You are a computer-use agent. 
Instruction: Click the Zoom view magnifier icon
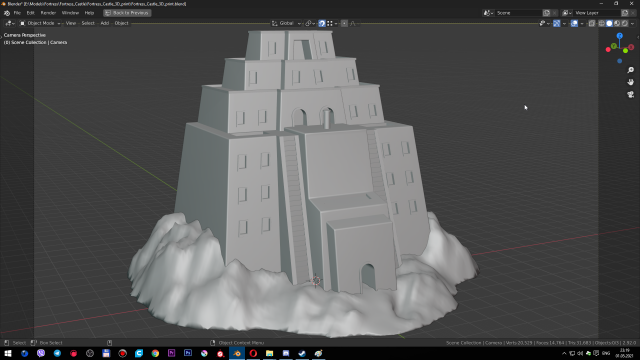[x=631, y=70]
